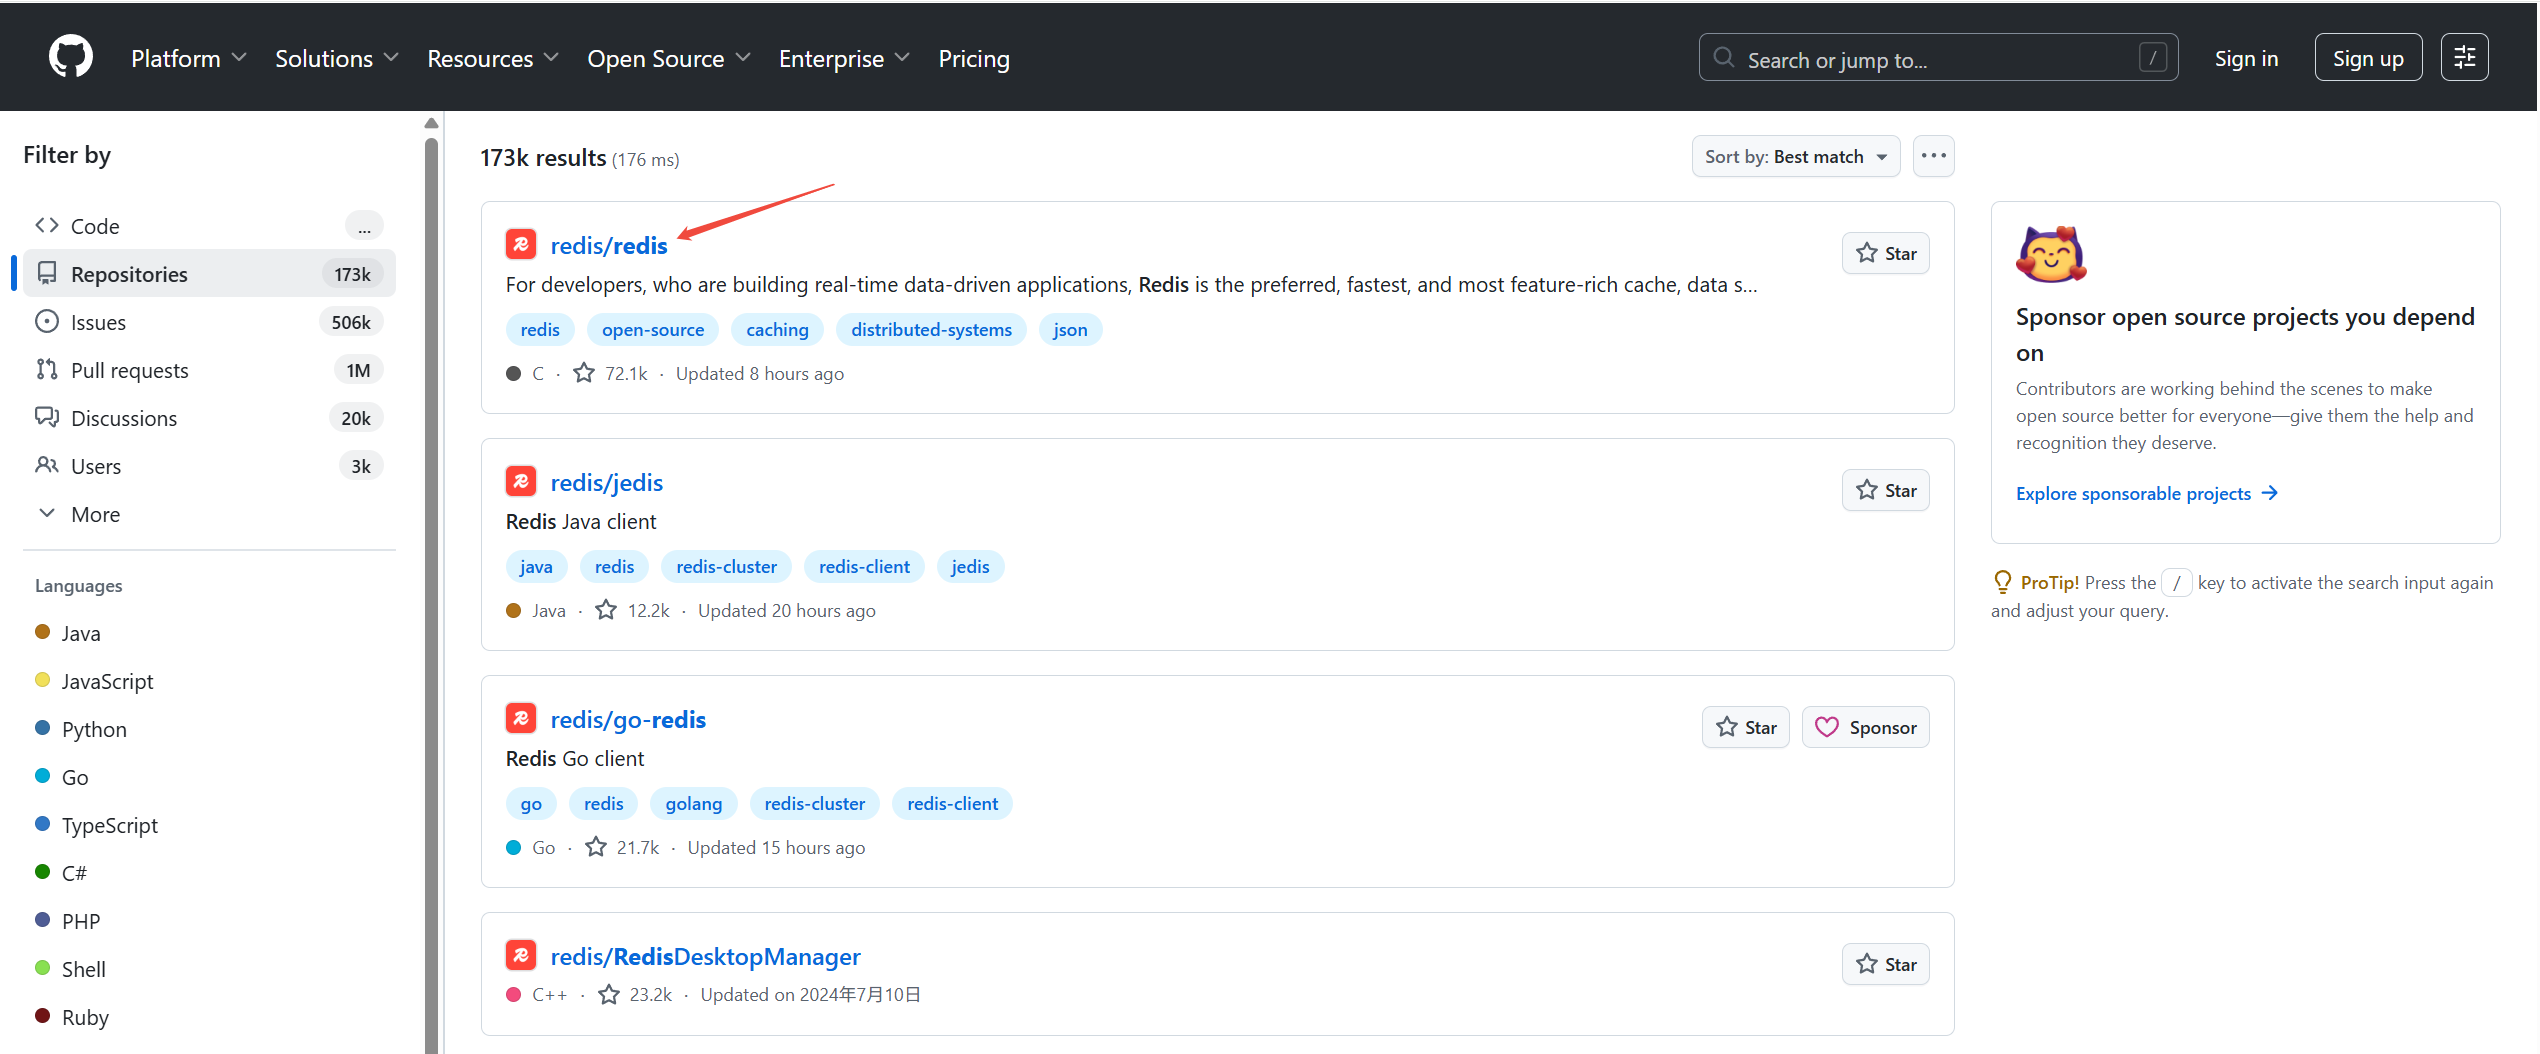
Task: Click the RedisDesktopManager repository avatar icon
Action: [x=521, y=956]
